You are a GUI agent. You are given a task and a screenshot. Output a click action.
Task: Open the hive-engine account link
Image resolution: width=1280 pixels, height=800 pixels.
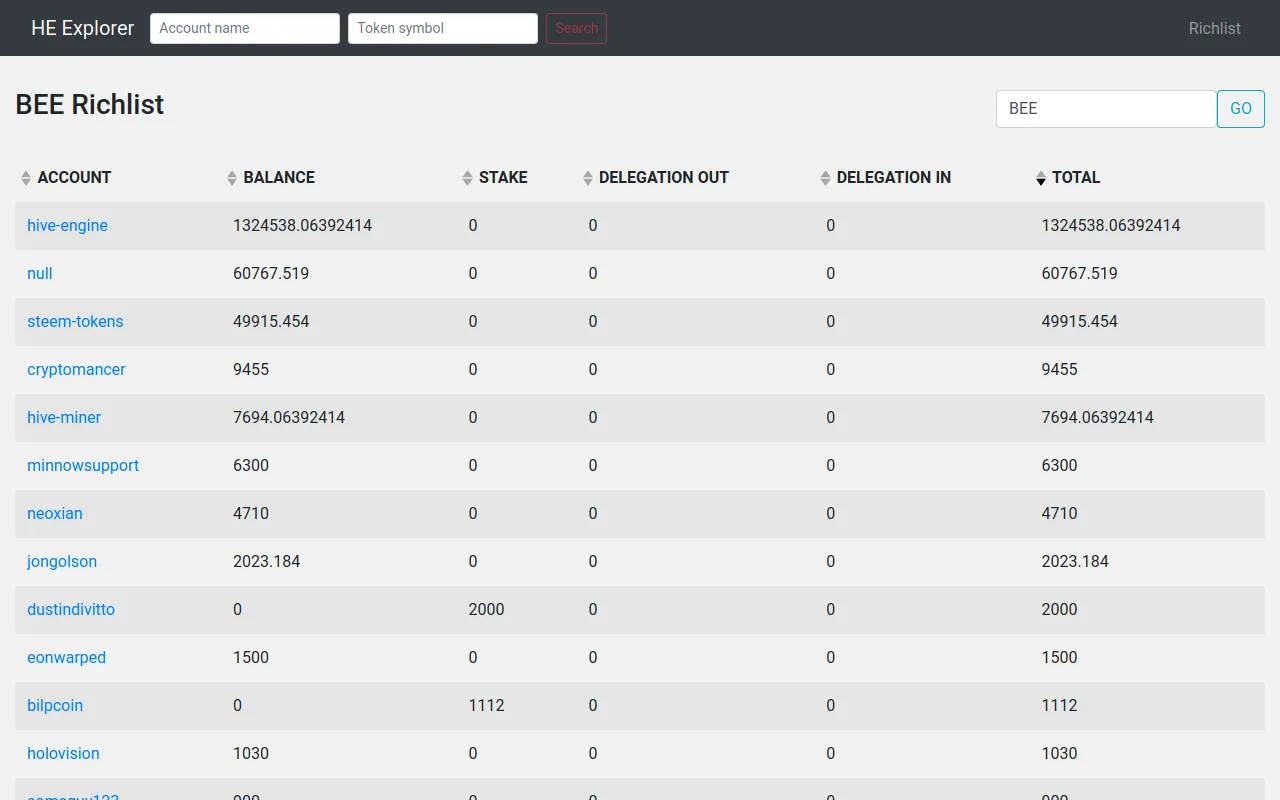(x=67, y=226)
